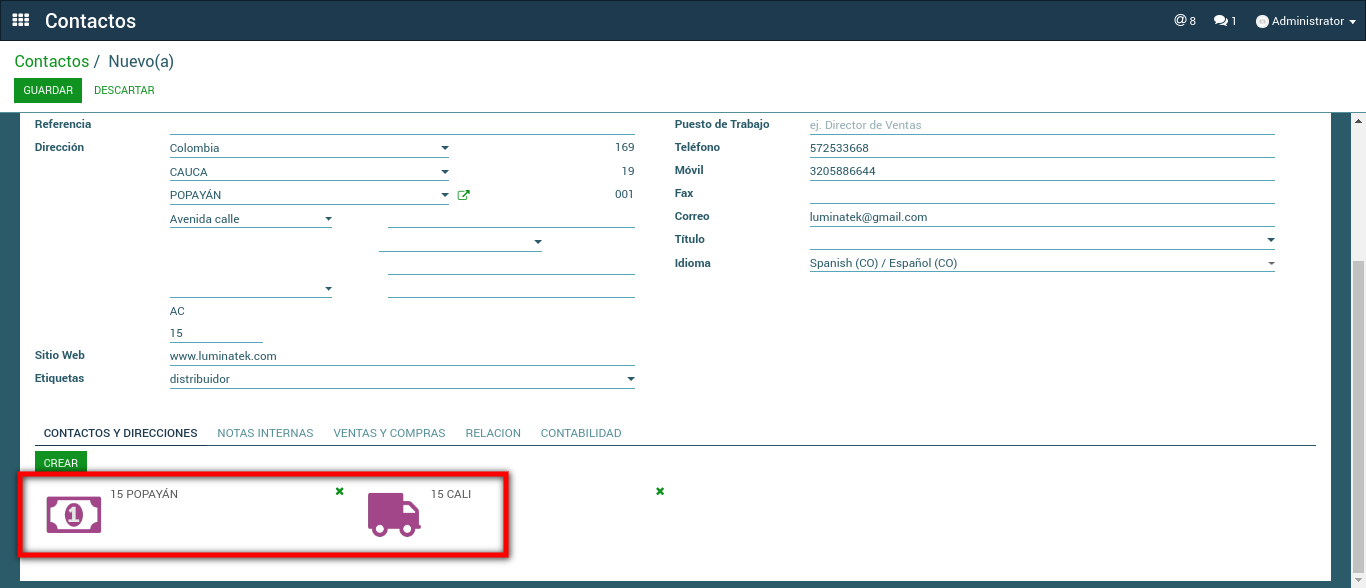Screen dimensions: 1366x588
Task: Click the money invoice address icon
Action: click(x=74, y=514)
